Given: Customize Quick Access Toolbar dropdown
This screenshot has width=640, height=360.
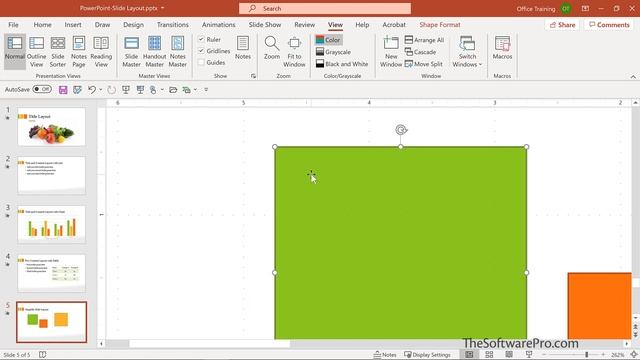Looking at the screenshot, I should click(x=206, y=90).
